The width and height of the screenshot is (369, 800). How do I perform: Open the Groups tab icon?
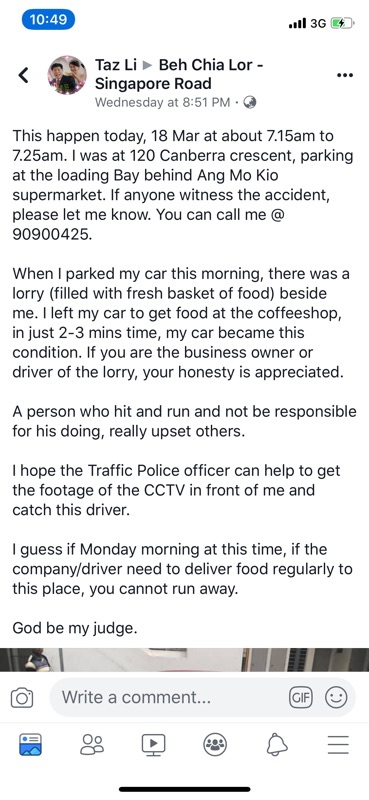click(215, 744)
